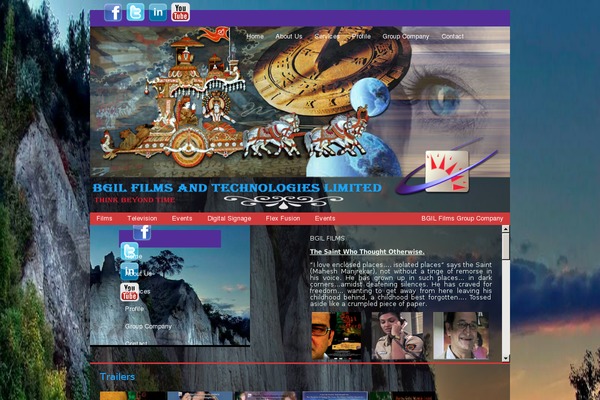Viewport: 600px width, 400px height.
Task: Click the Profile link in left panel
Action: tap(134, 309)
